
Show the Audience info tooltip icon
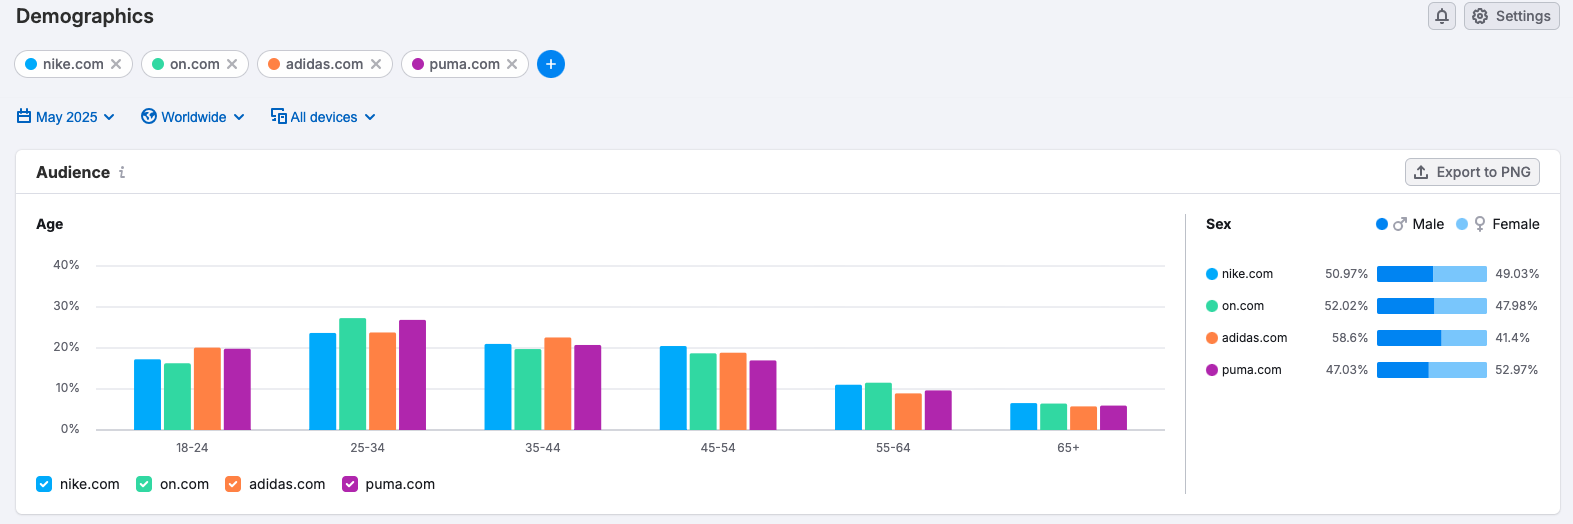click(122, 172)
